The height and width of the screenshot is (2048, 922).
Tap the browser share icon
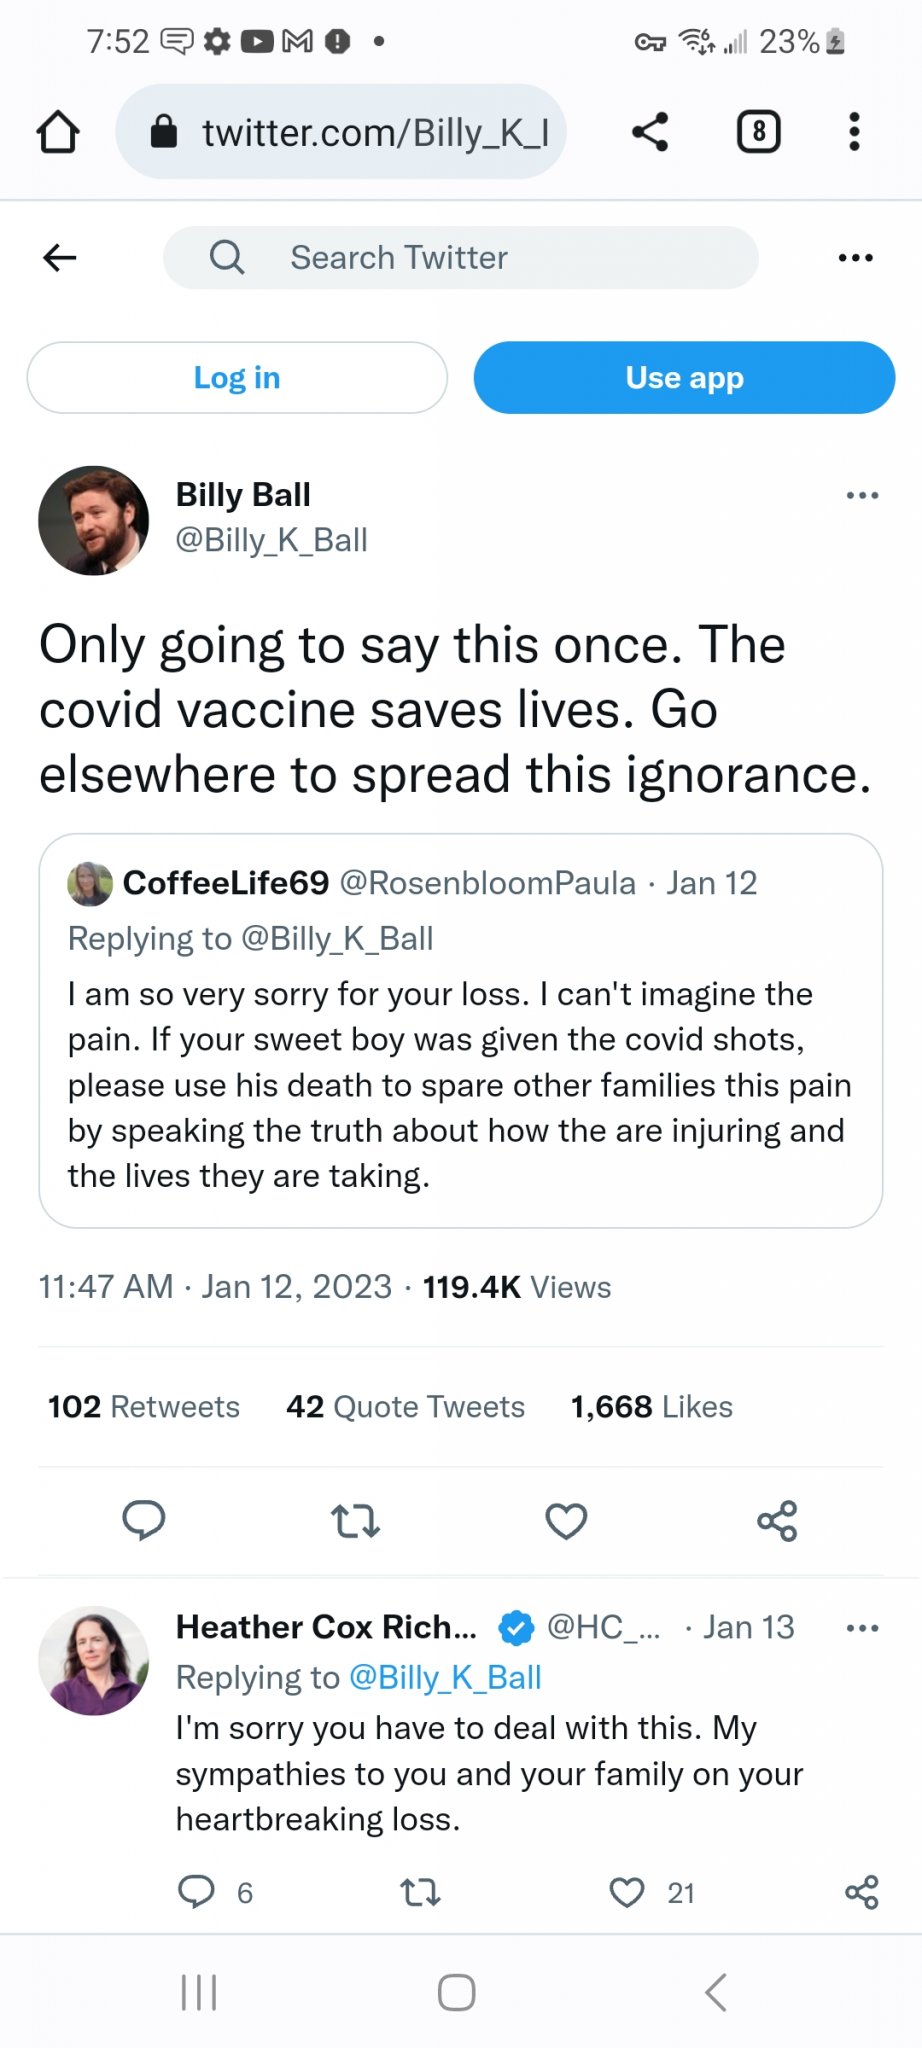[x=650, y=132]
